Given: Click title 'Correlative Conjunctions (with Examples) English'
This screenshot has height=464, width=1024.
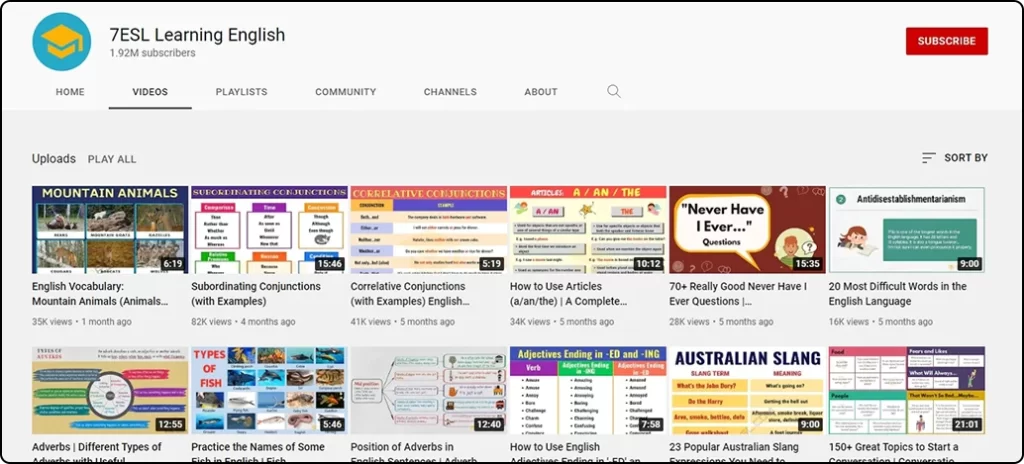Looking at the screenshot, I should pyautogui.click(x=410, y=294).
